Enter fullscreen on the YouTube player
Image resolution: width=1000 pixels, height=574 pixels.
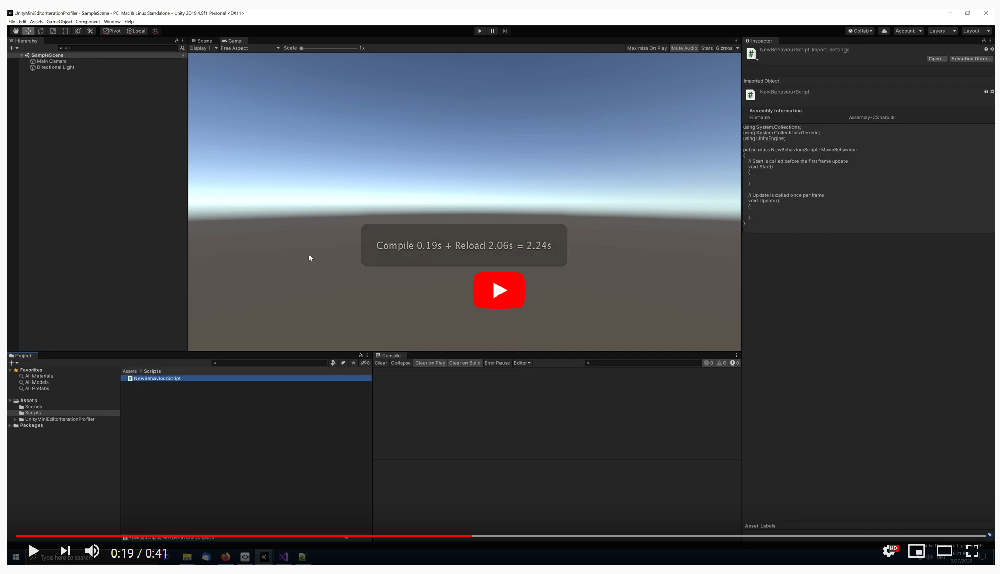tap(972, 551)
